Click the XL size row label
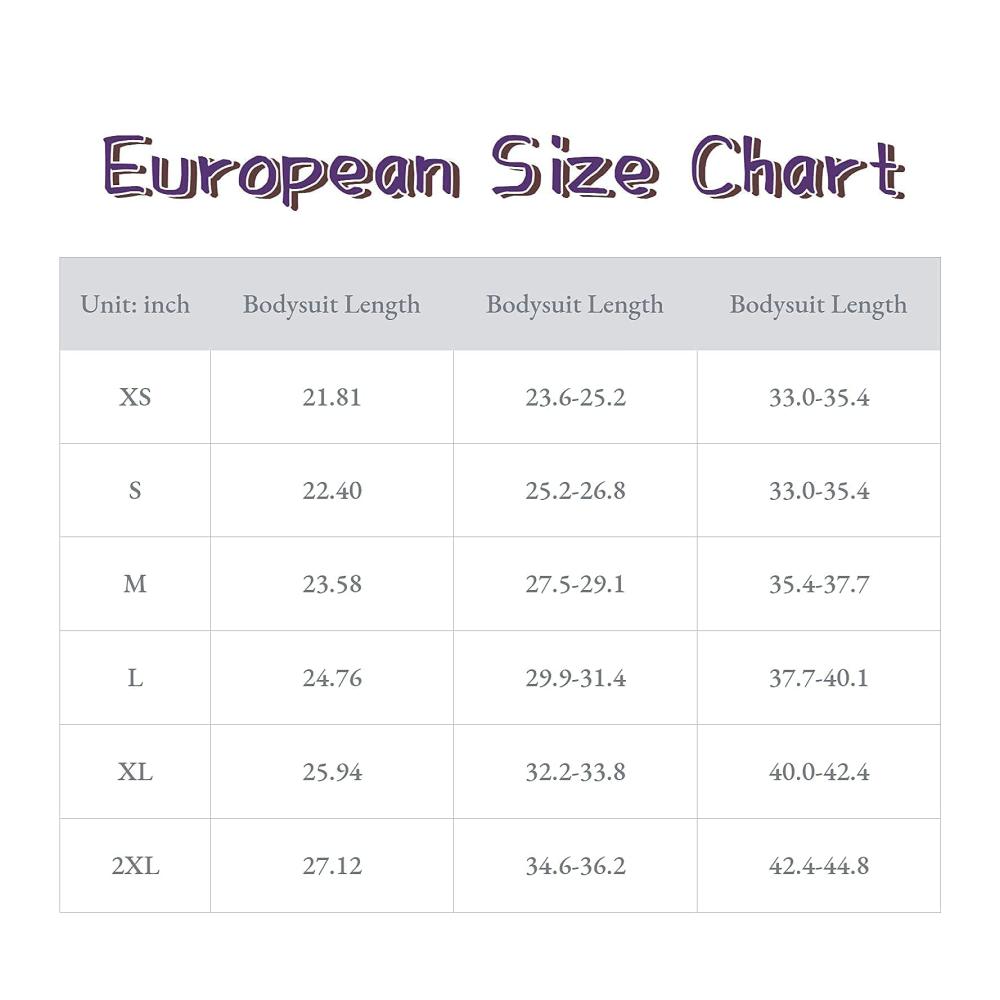Viewport: 1000px width, 1000px height. [x=135, y=772]
